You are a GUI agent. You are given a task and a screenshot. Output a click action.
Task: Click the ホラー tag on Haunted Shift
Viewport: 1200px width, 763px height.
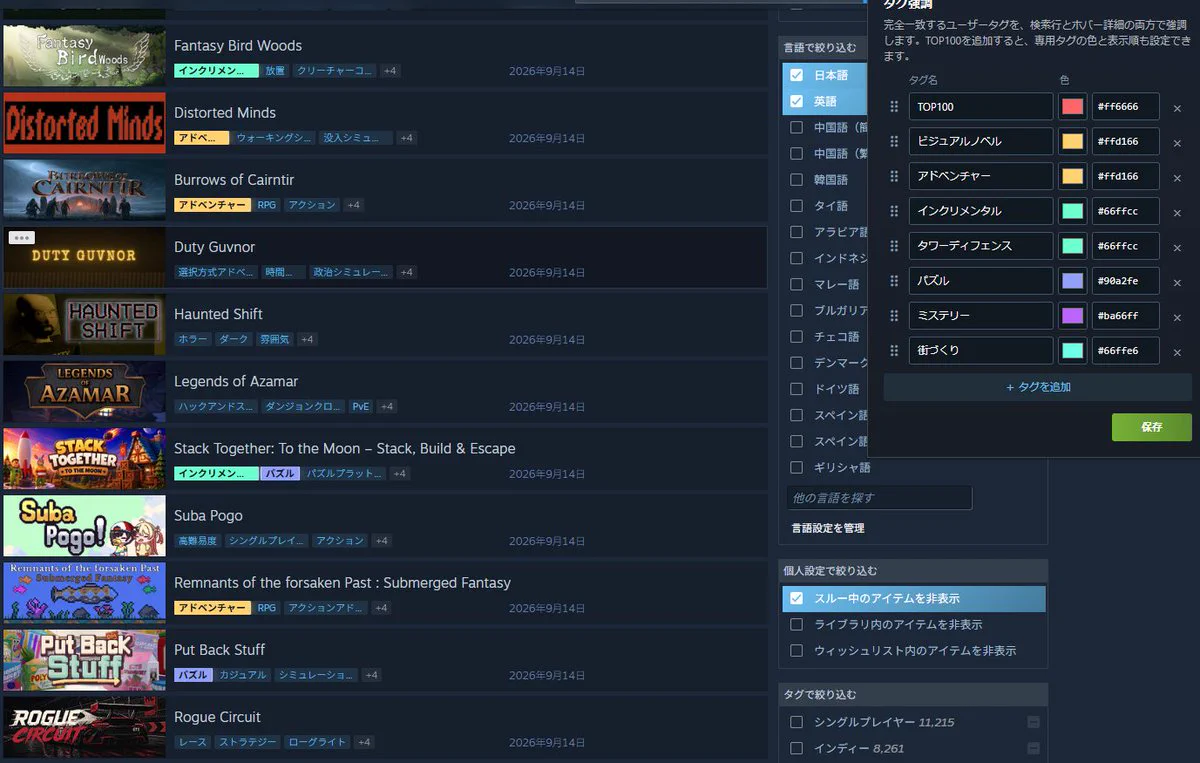[x=193, y=340]
